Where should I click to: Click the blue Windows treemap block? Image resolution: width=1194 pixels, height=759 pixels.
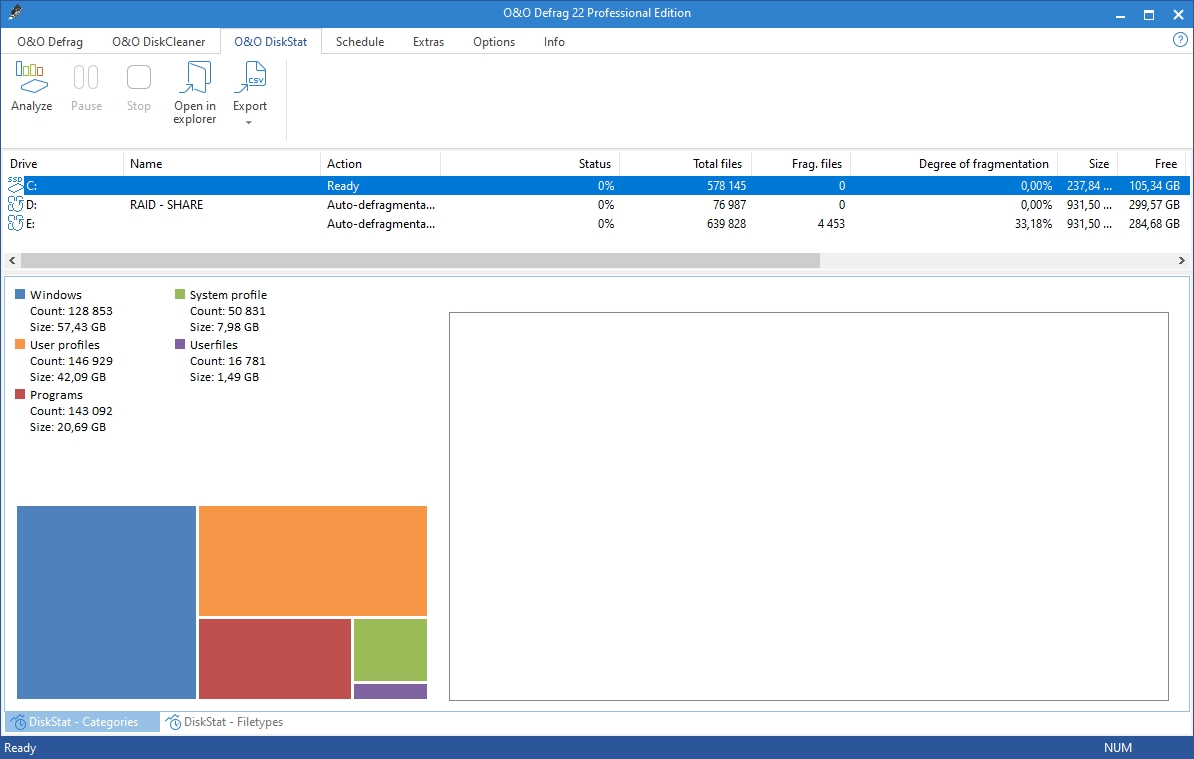pyautogui.click(x=106, y=602)
